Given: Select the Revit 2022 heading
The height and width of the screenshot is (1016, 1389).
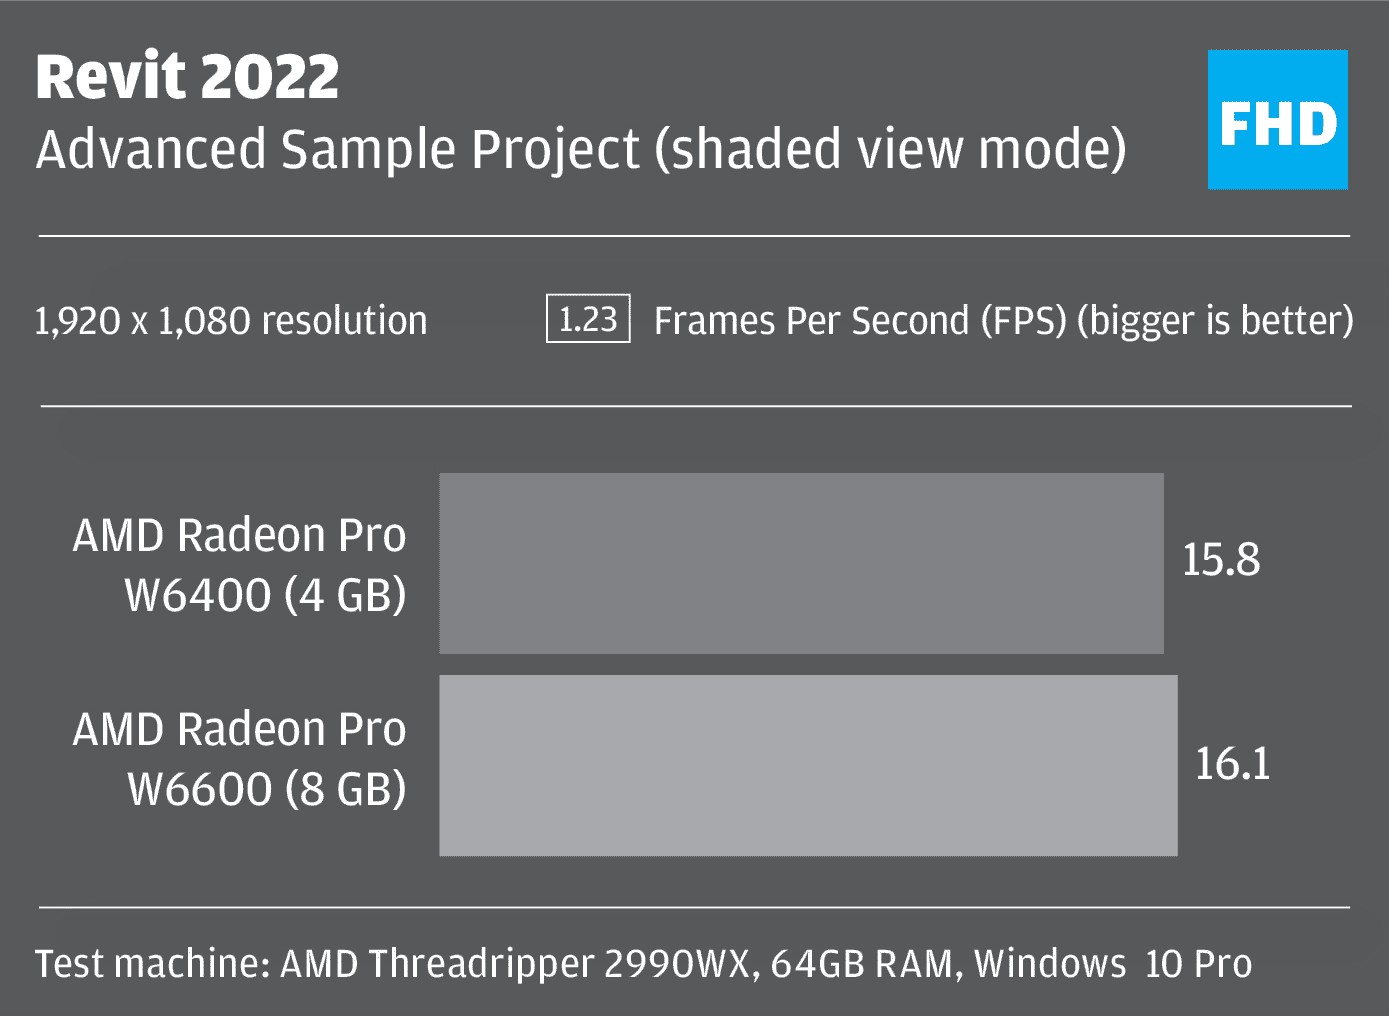Looking at the screenshot, I should [x=187, y=77].
